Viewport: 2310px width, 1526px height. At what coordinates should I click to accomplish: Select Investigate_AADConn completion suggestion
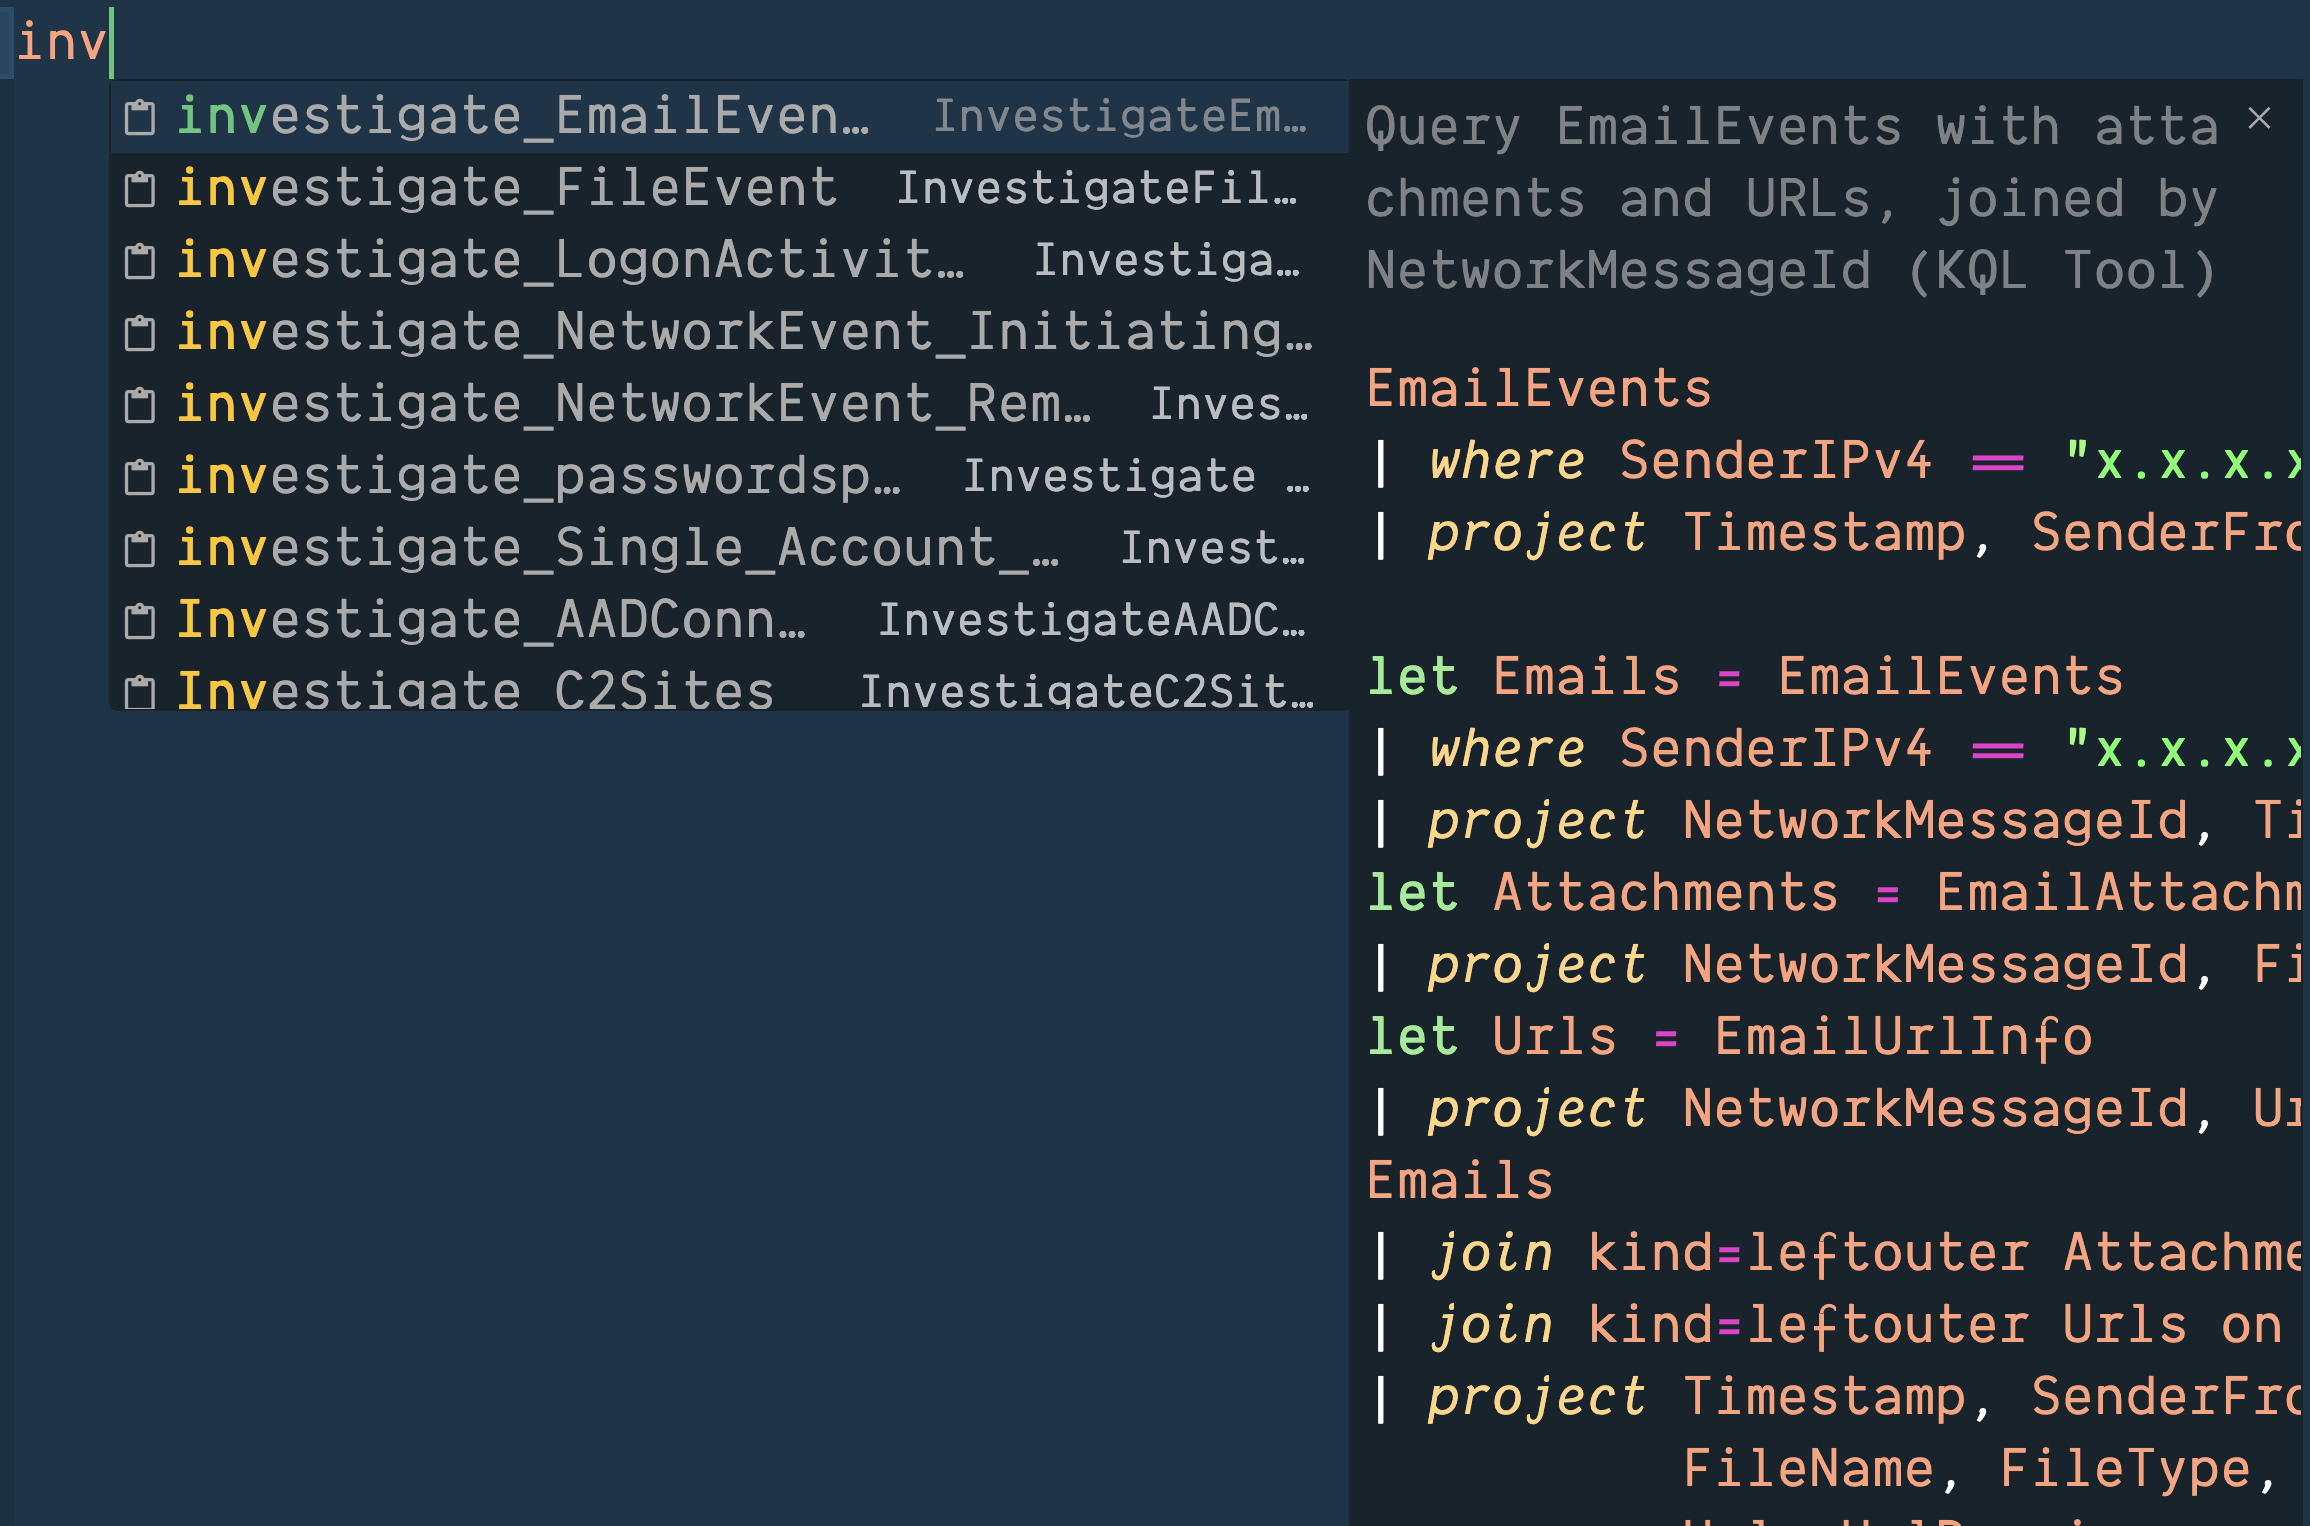click(x=490, y=620)
